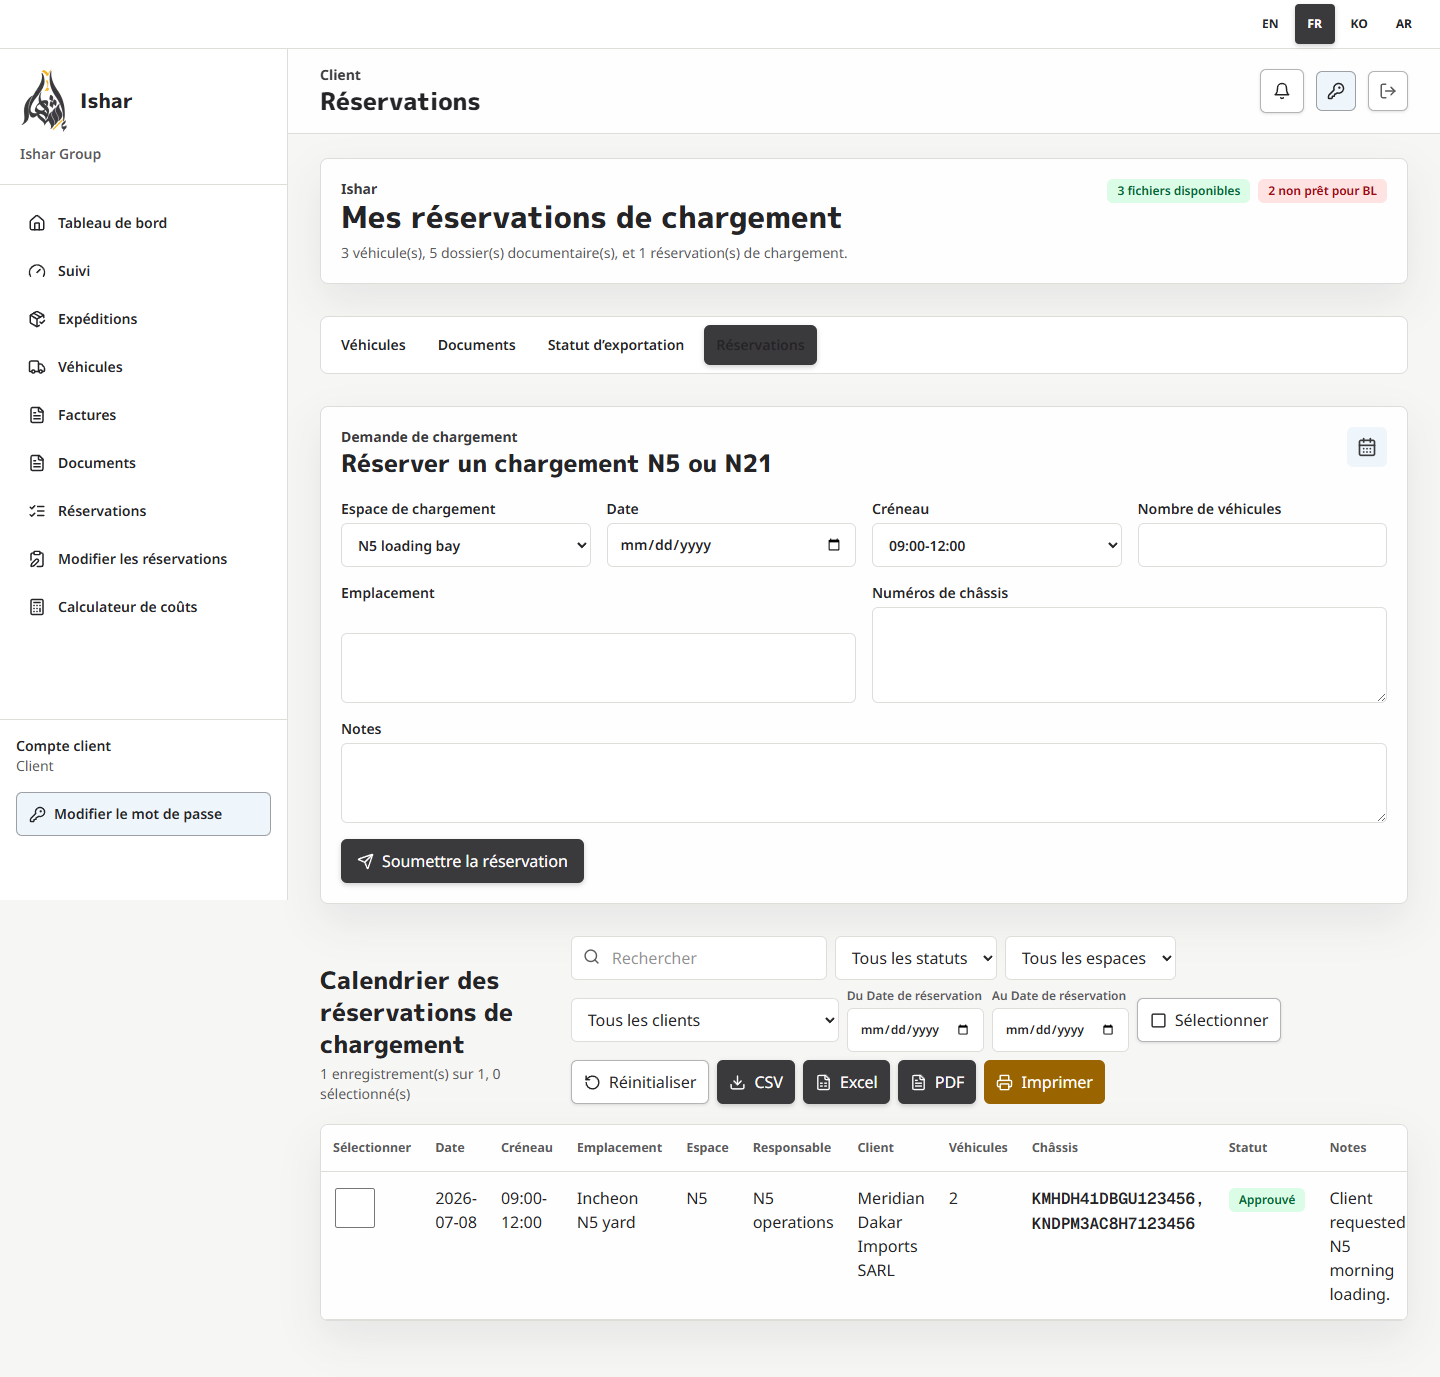
Task: Click calendar icon in Du Date de réservation
Action: [963, 1030]
